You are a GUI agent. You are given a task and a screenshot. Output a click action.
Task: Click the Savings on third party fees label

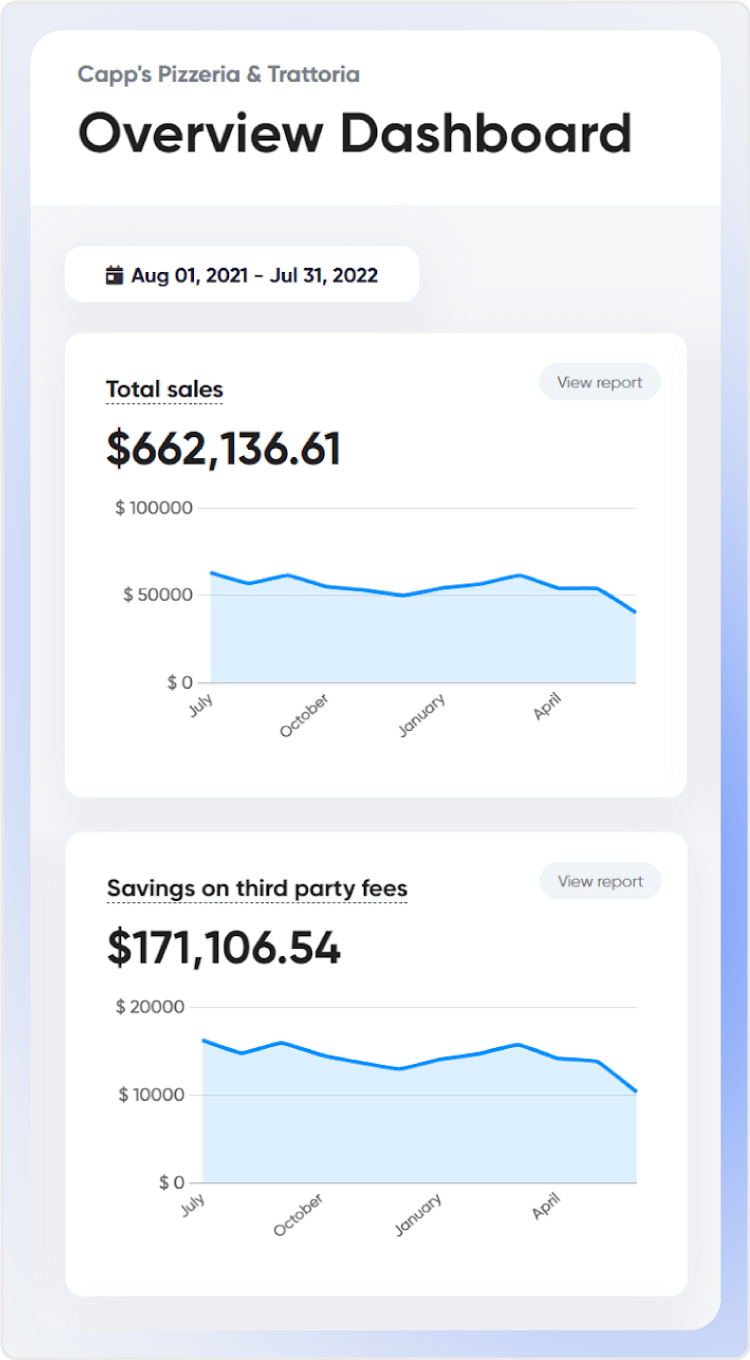click(x=257, y=888)
